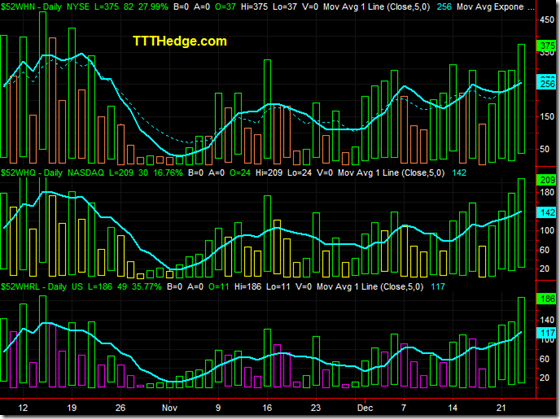
Task: Select the $52WHN symbol header text
Action: click(17, 7)
